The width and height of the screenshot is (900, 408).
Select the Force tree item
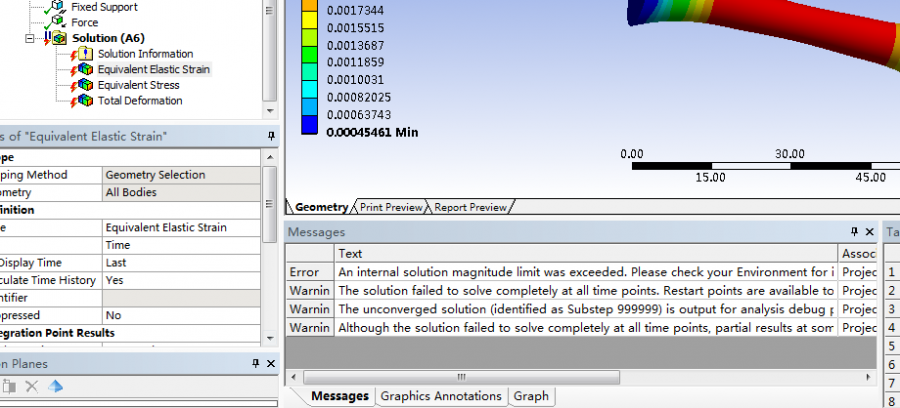point(84,22)
